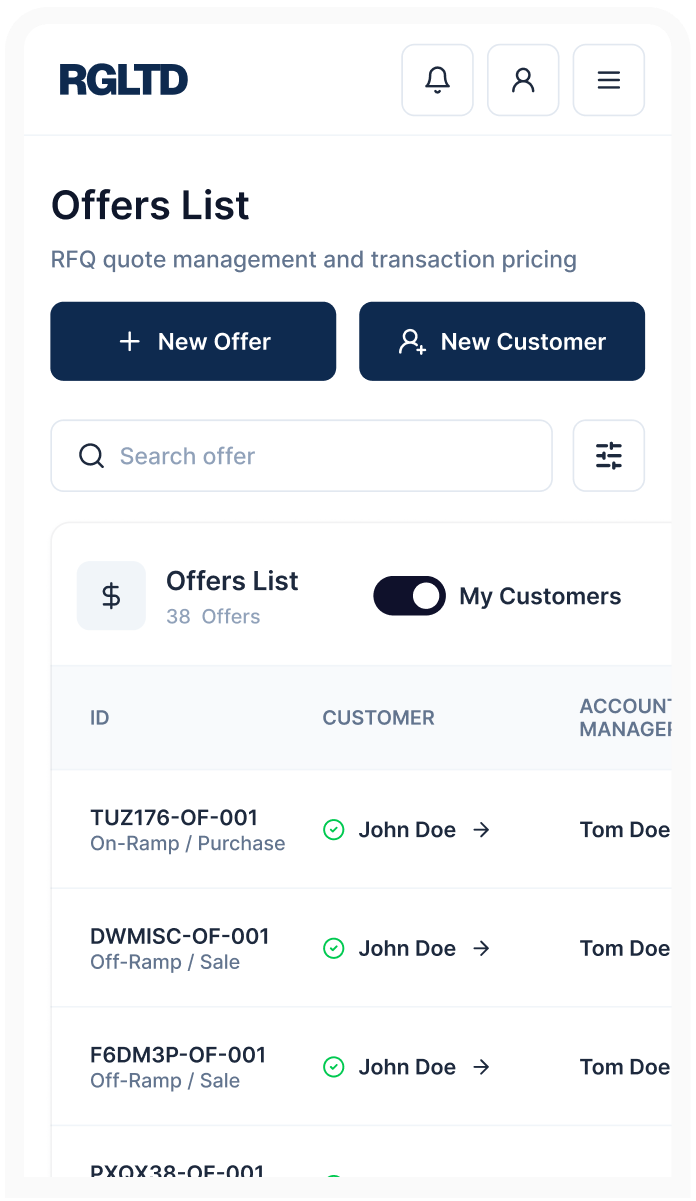This screenshot has width=696, height=1201.
Task: Focus the Search offer input field
Action: (301, 456)
